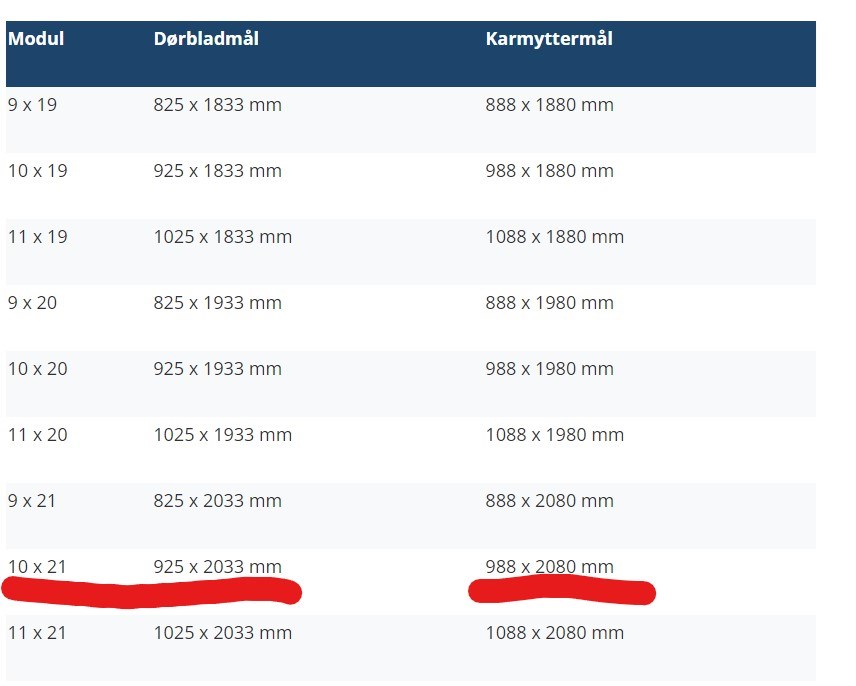Select the 9 x 20 module cell
Image resolution: width=856 pixels, height=686 pixels.
(x=33, y=303)
